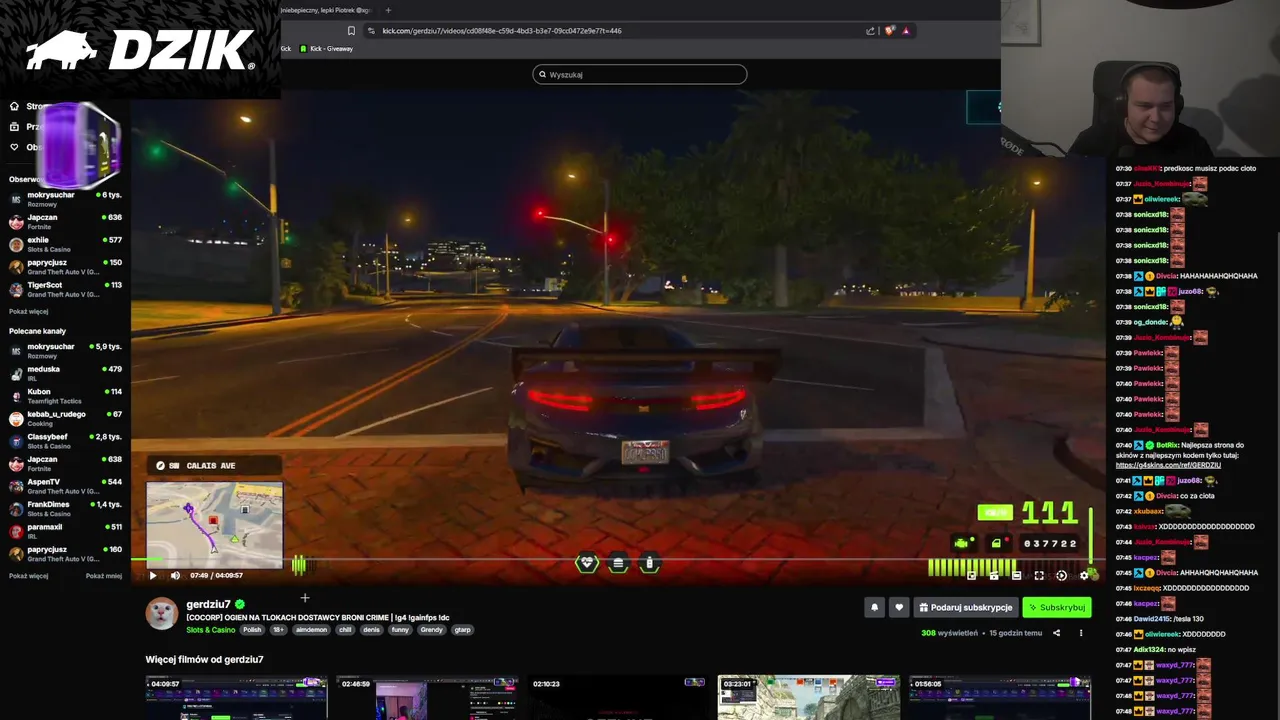The image size is (1280, 720).
Task: Open kebab_u_rudego Cooking channel
Action: (65, 418)
